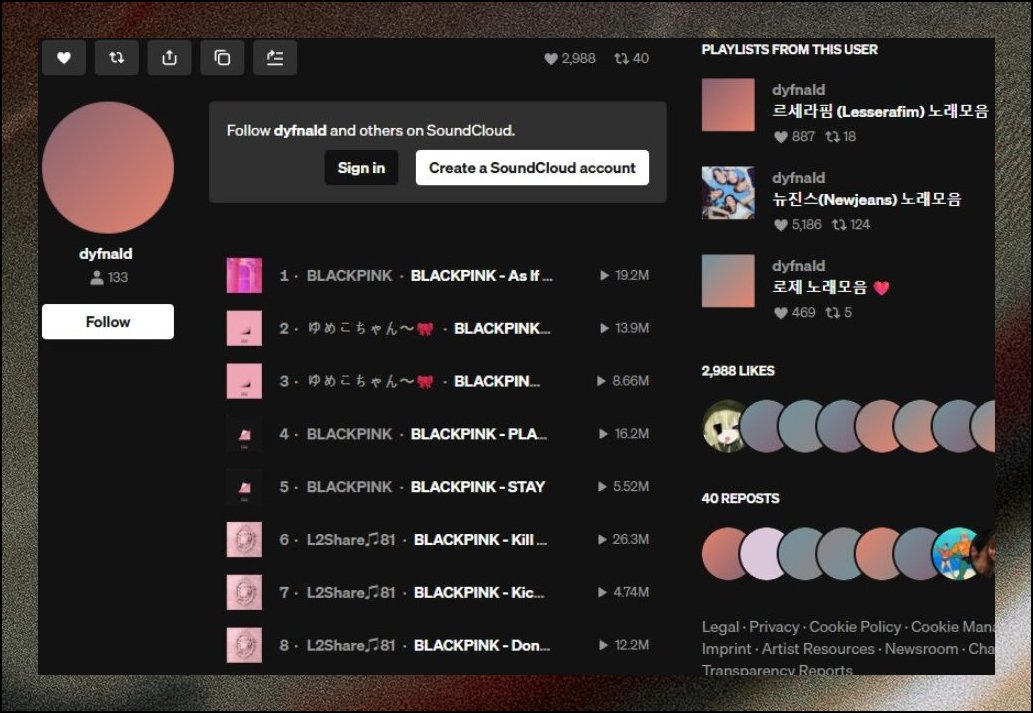Open the share icon button

point(169,58)
